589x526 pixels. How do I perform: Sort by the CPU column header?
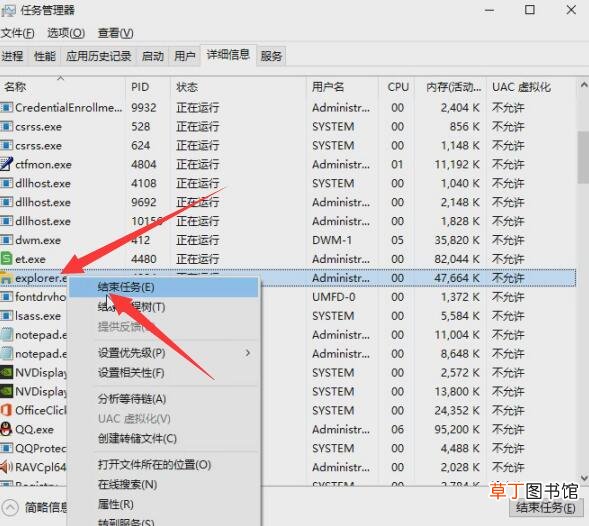click(x=397, y=87)
